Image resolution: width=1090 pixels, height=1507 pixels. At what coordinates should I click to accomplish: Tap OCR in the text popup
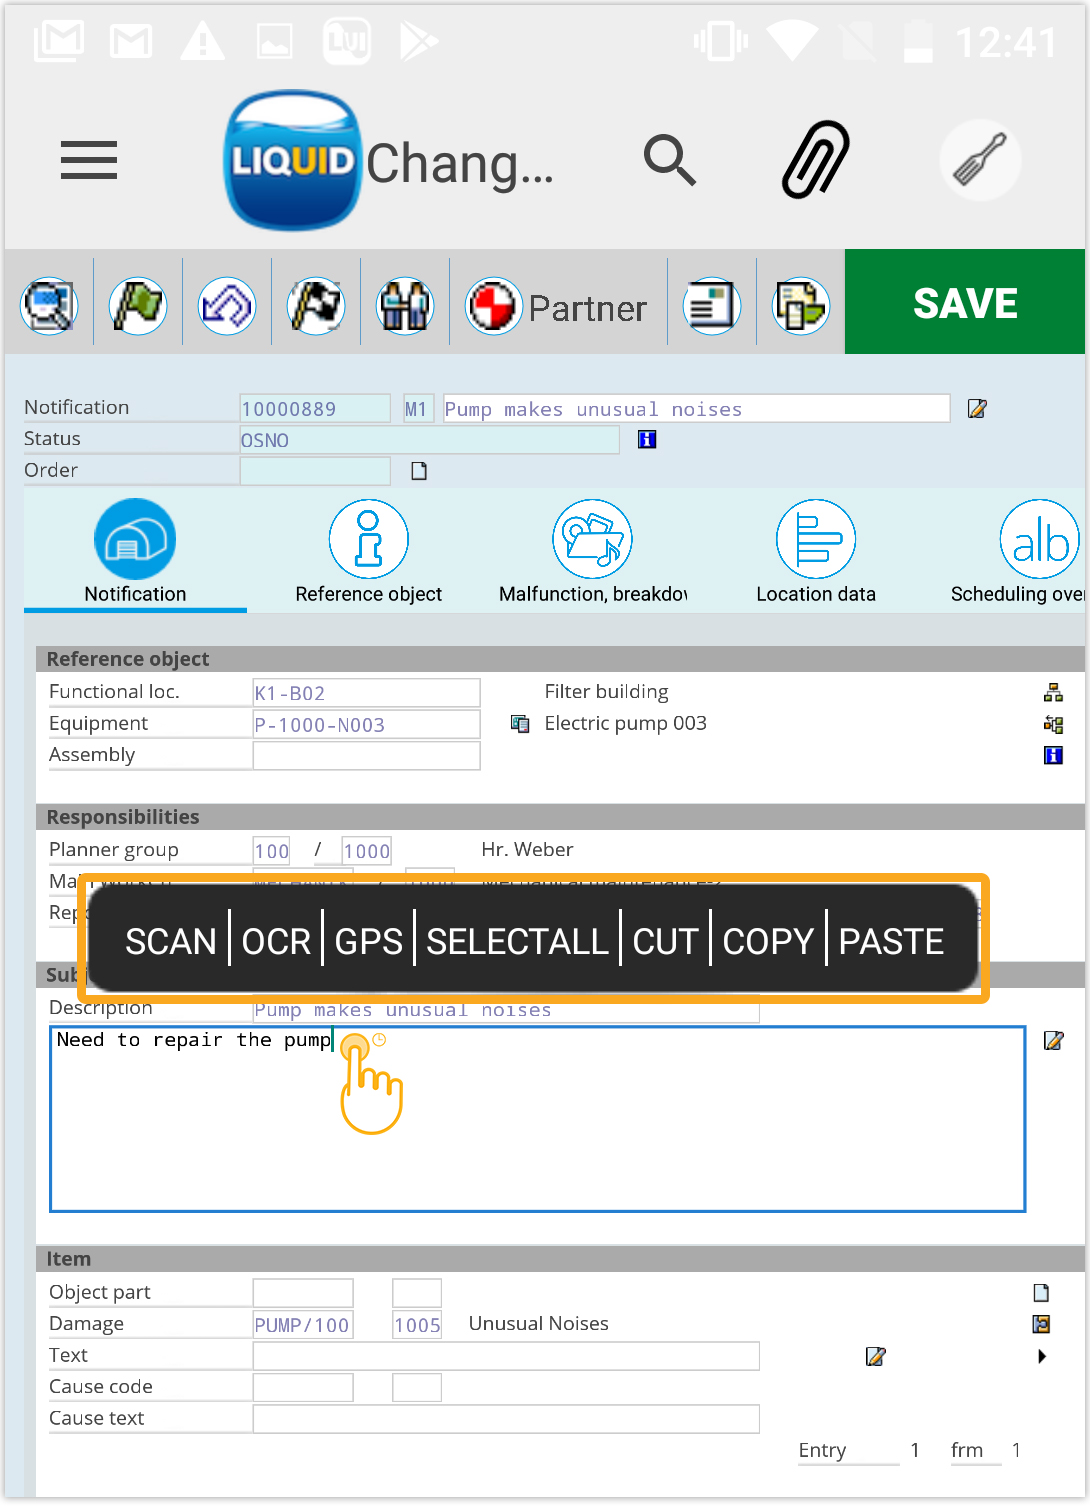point(276,941)
